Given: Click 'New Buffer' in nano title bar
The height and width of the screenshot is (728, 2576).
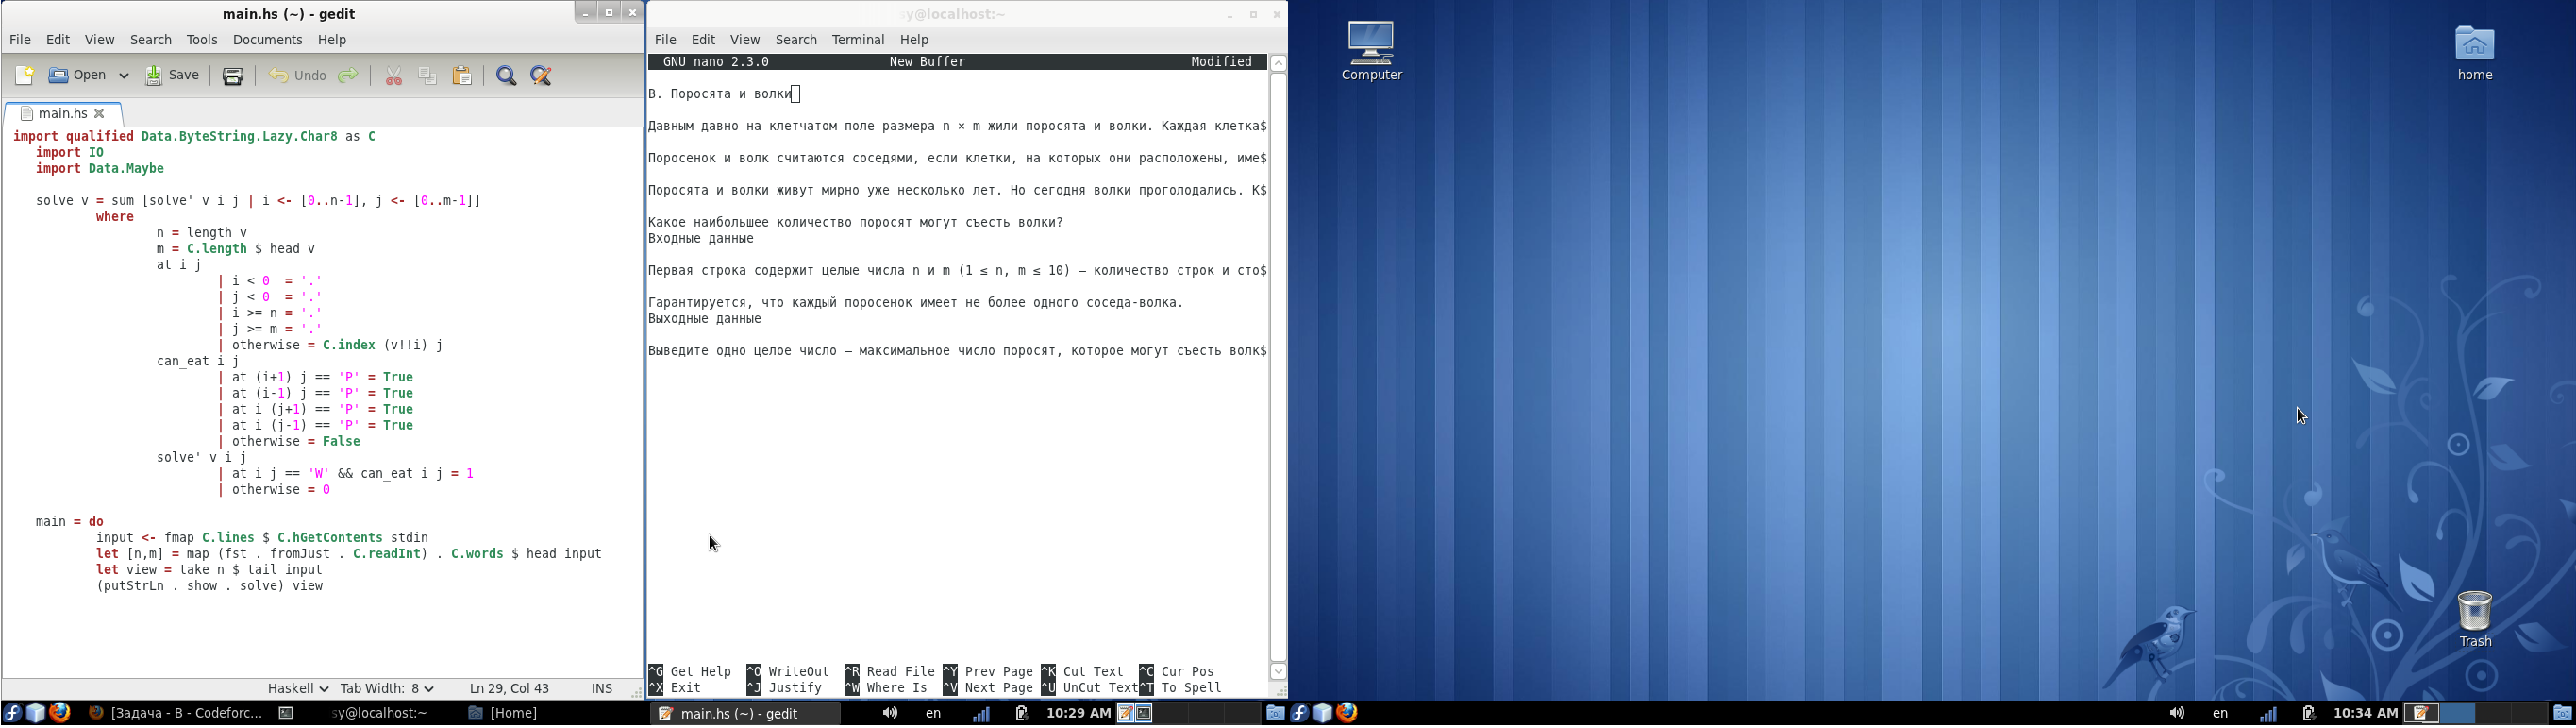Looking at the screenshot, I should click(928, 62).
